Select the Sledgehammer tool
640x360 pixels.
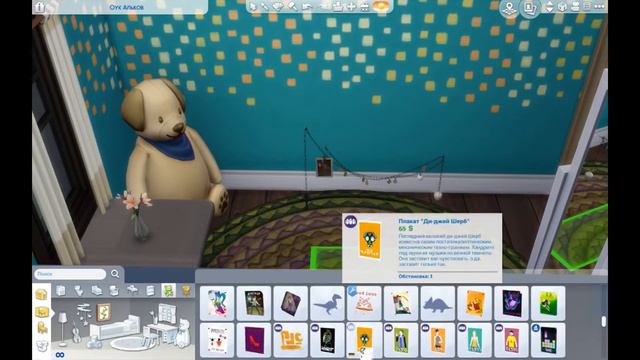click(293, 7)
